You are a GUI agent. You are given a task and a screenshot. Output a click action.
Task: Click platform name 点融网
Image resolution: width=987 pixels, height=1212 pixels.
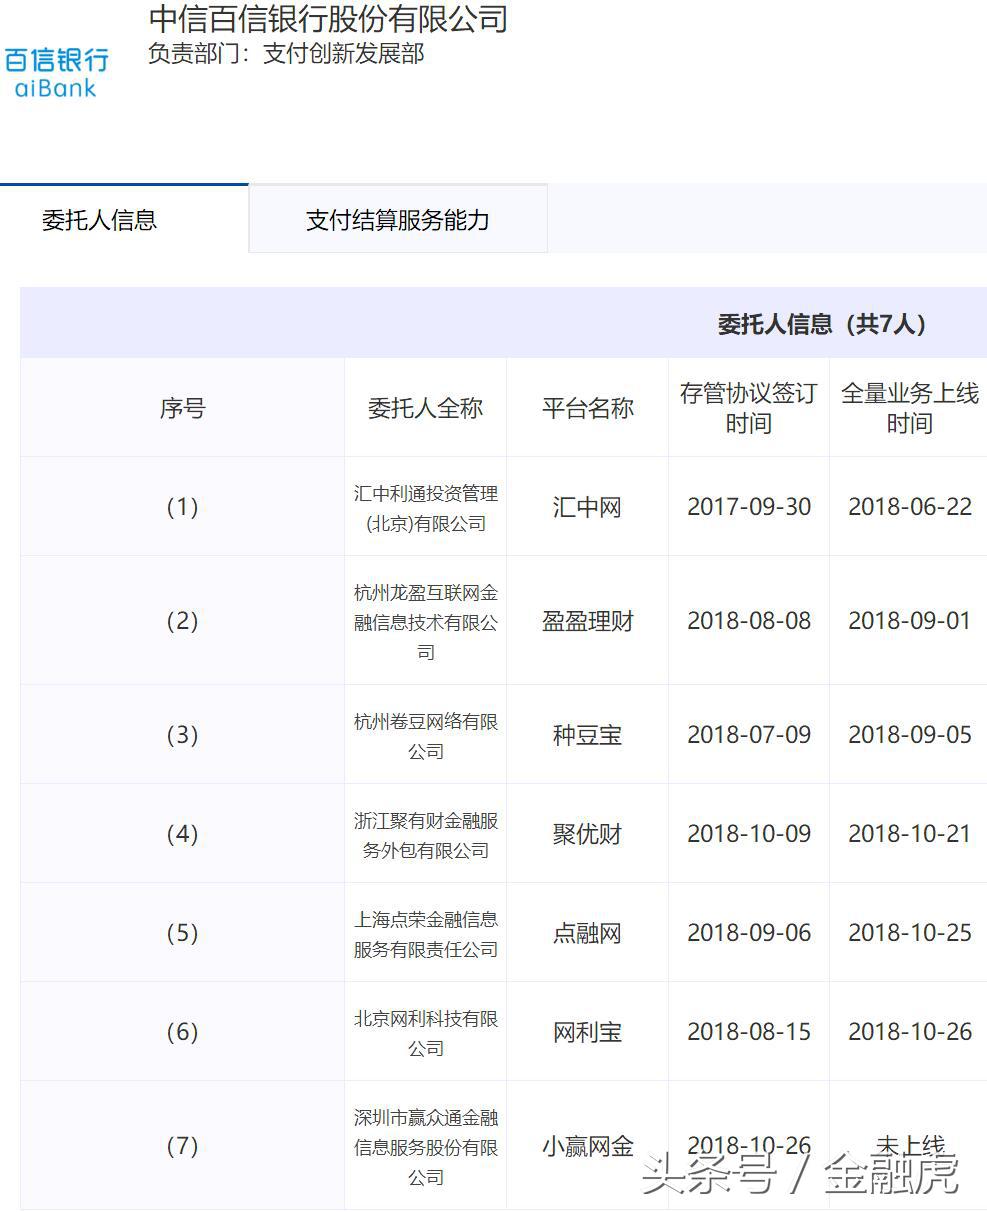(588, 933)
